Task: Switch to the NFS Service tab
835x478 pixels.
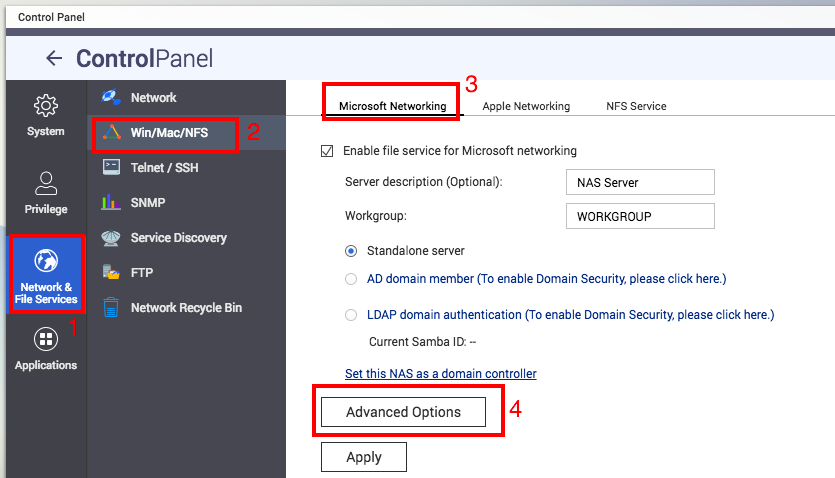Action: (x=636, y=106)
